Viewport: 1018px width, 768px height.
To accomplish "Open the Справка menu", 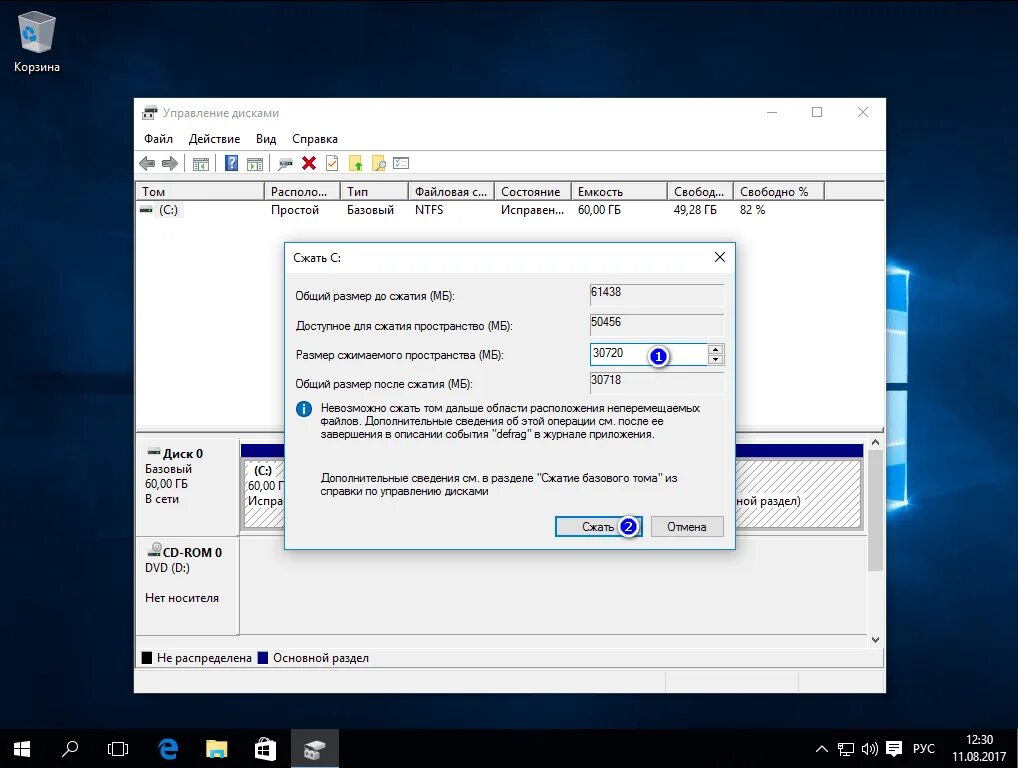I will pos(315,139).
